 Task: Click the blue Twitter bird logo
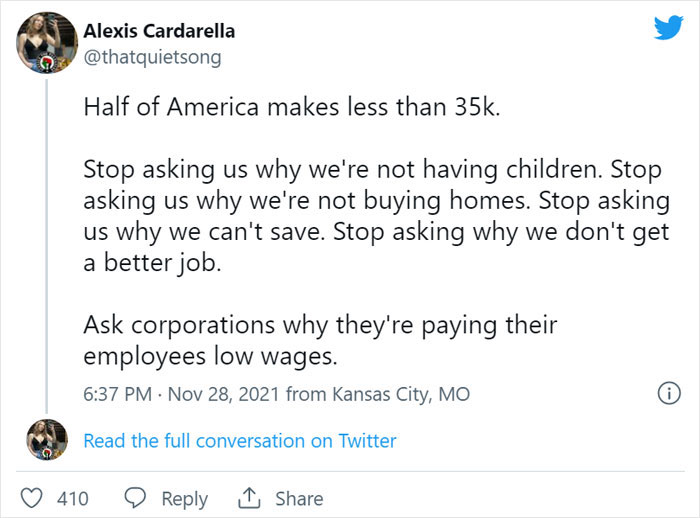[x=668, y=28]
